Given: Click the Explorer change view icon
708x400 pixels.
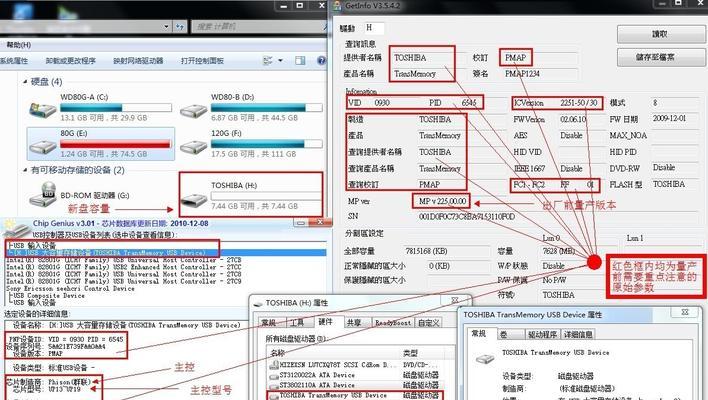Looking at the screenshot, I should coord(268,60).
